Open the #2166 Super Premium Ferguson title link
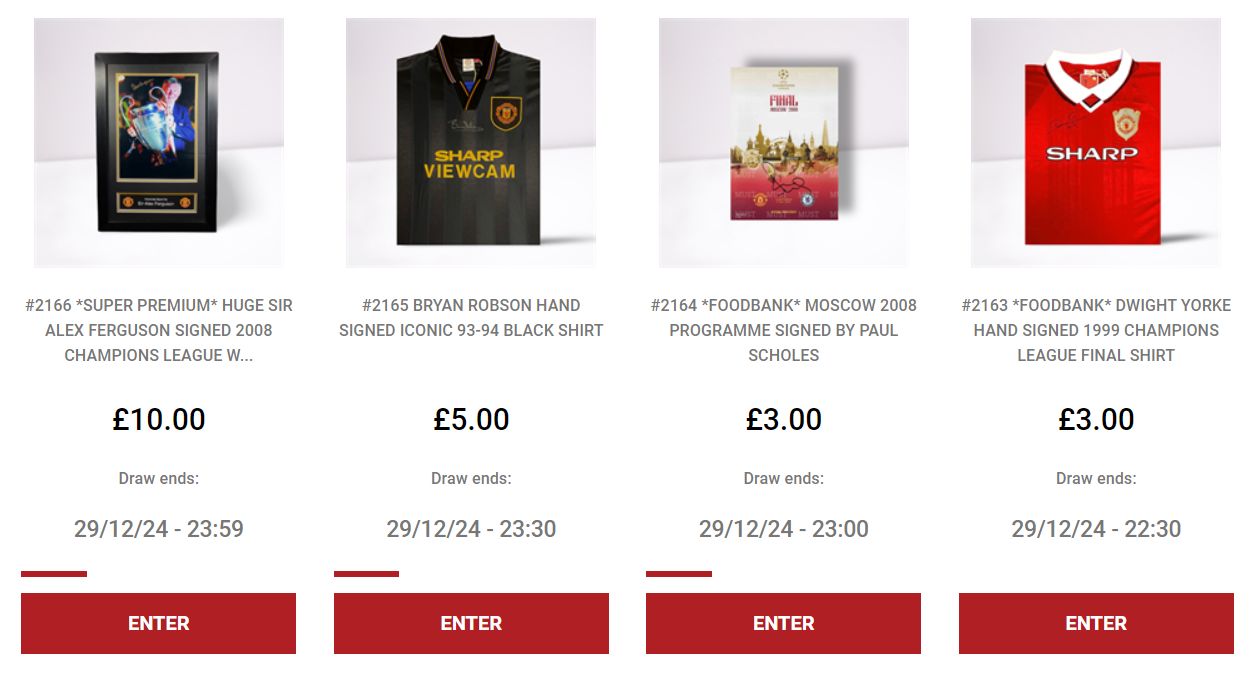The width and height of the screenshot is (1258, 683). (x=158, y=330)
